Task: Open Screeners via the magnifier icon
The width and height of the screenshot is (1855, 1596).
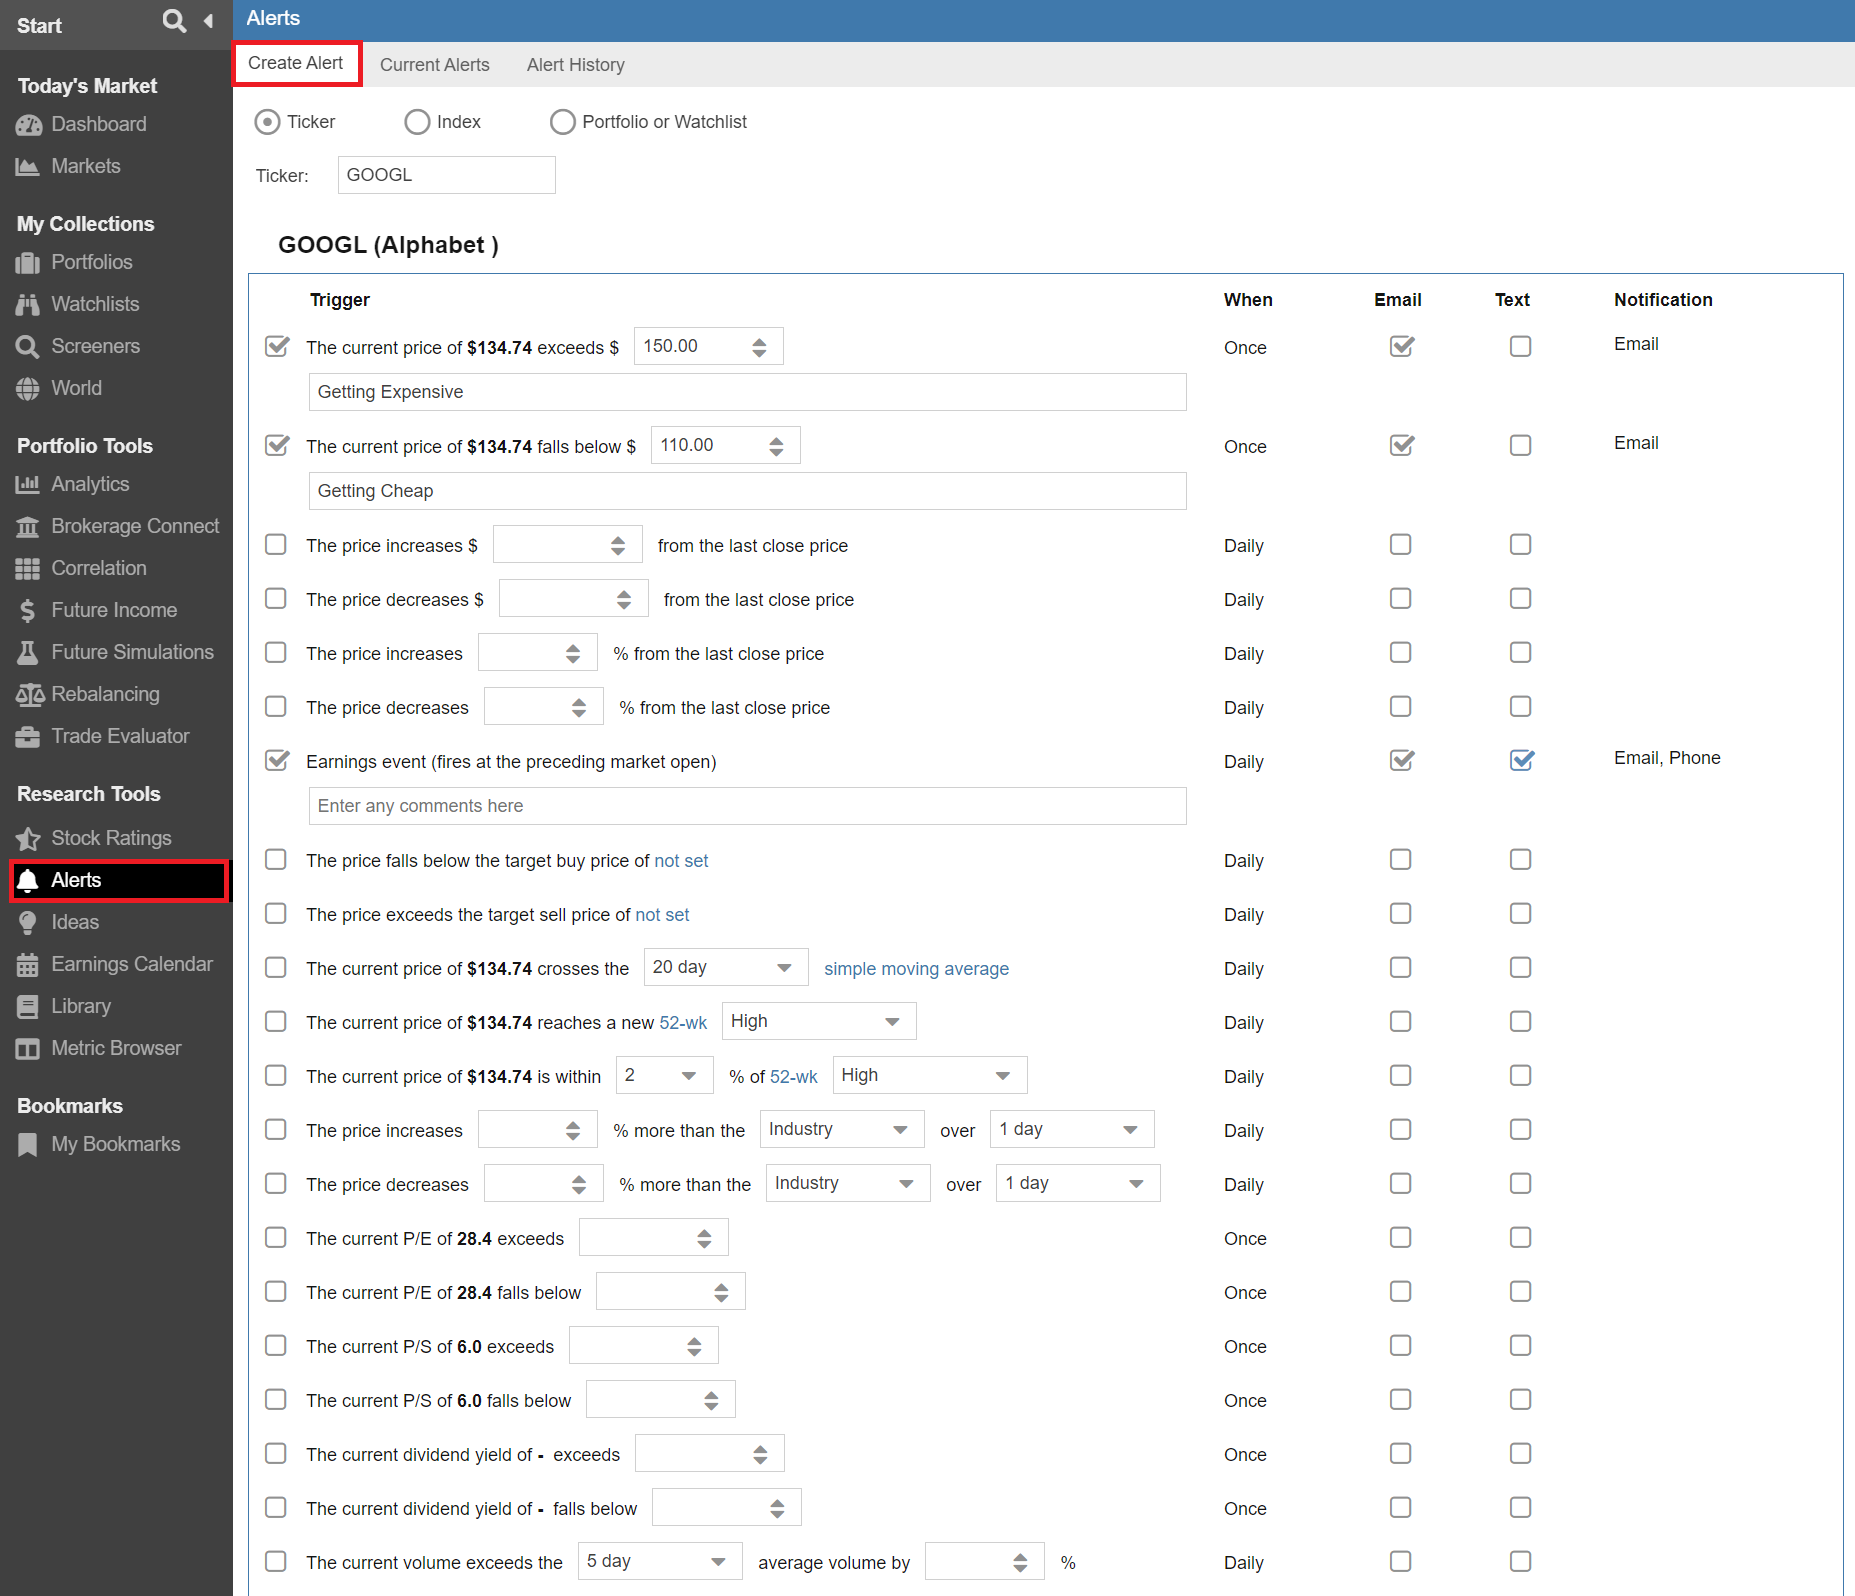Action: pyautogui.click(x=28, y=347)
